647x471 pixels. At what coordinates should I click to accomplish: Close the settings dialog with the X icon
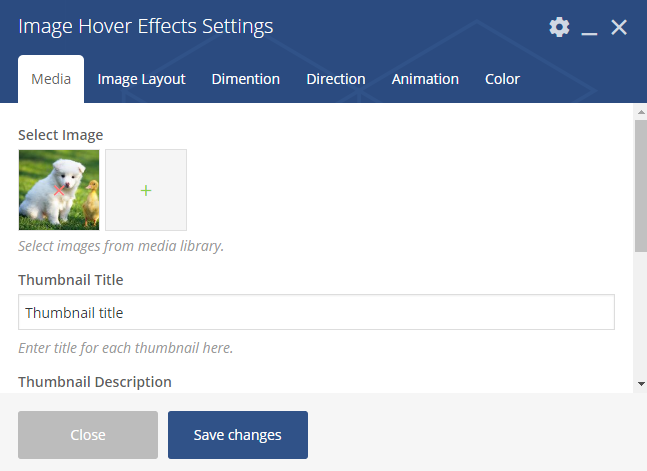(x=619, y=27)
